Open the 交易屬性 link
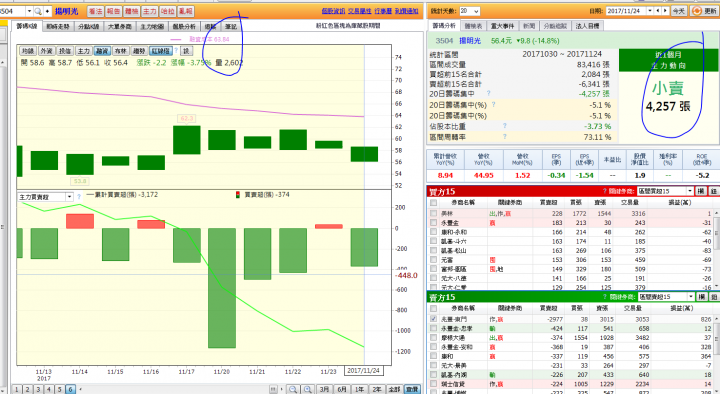 click(x=359, y=11)
